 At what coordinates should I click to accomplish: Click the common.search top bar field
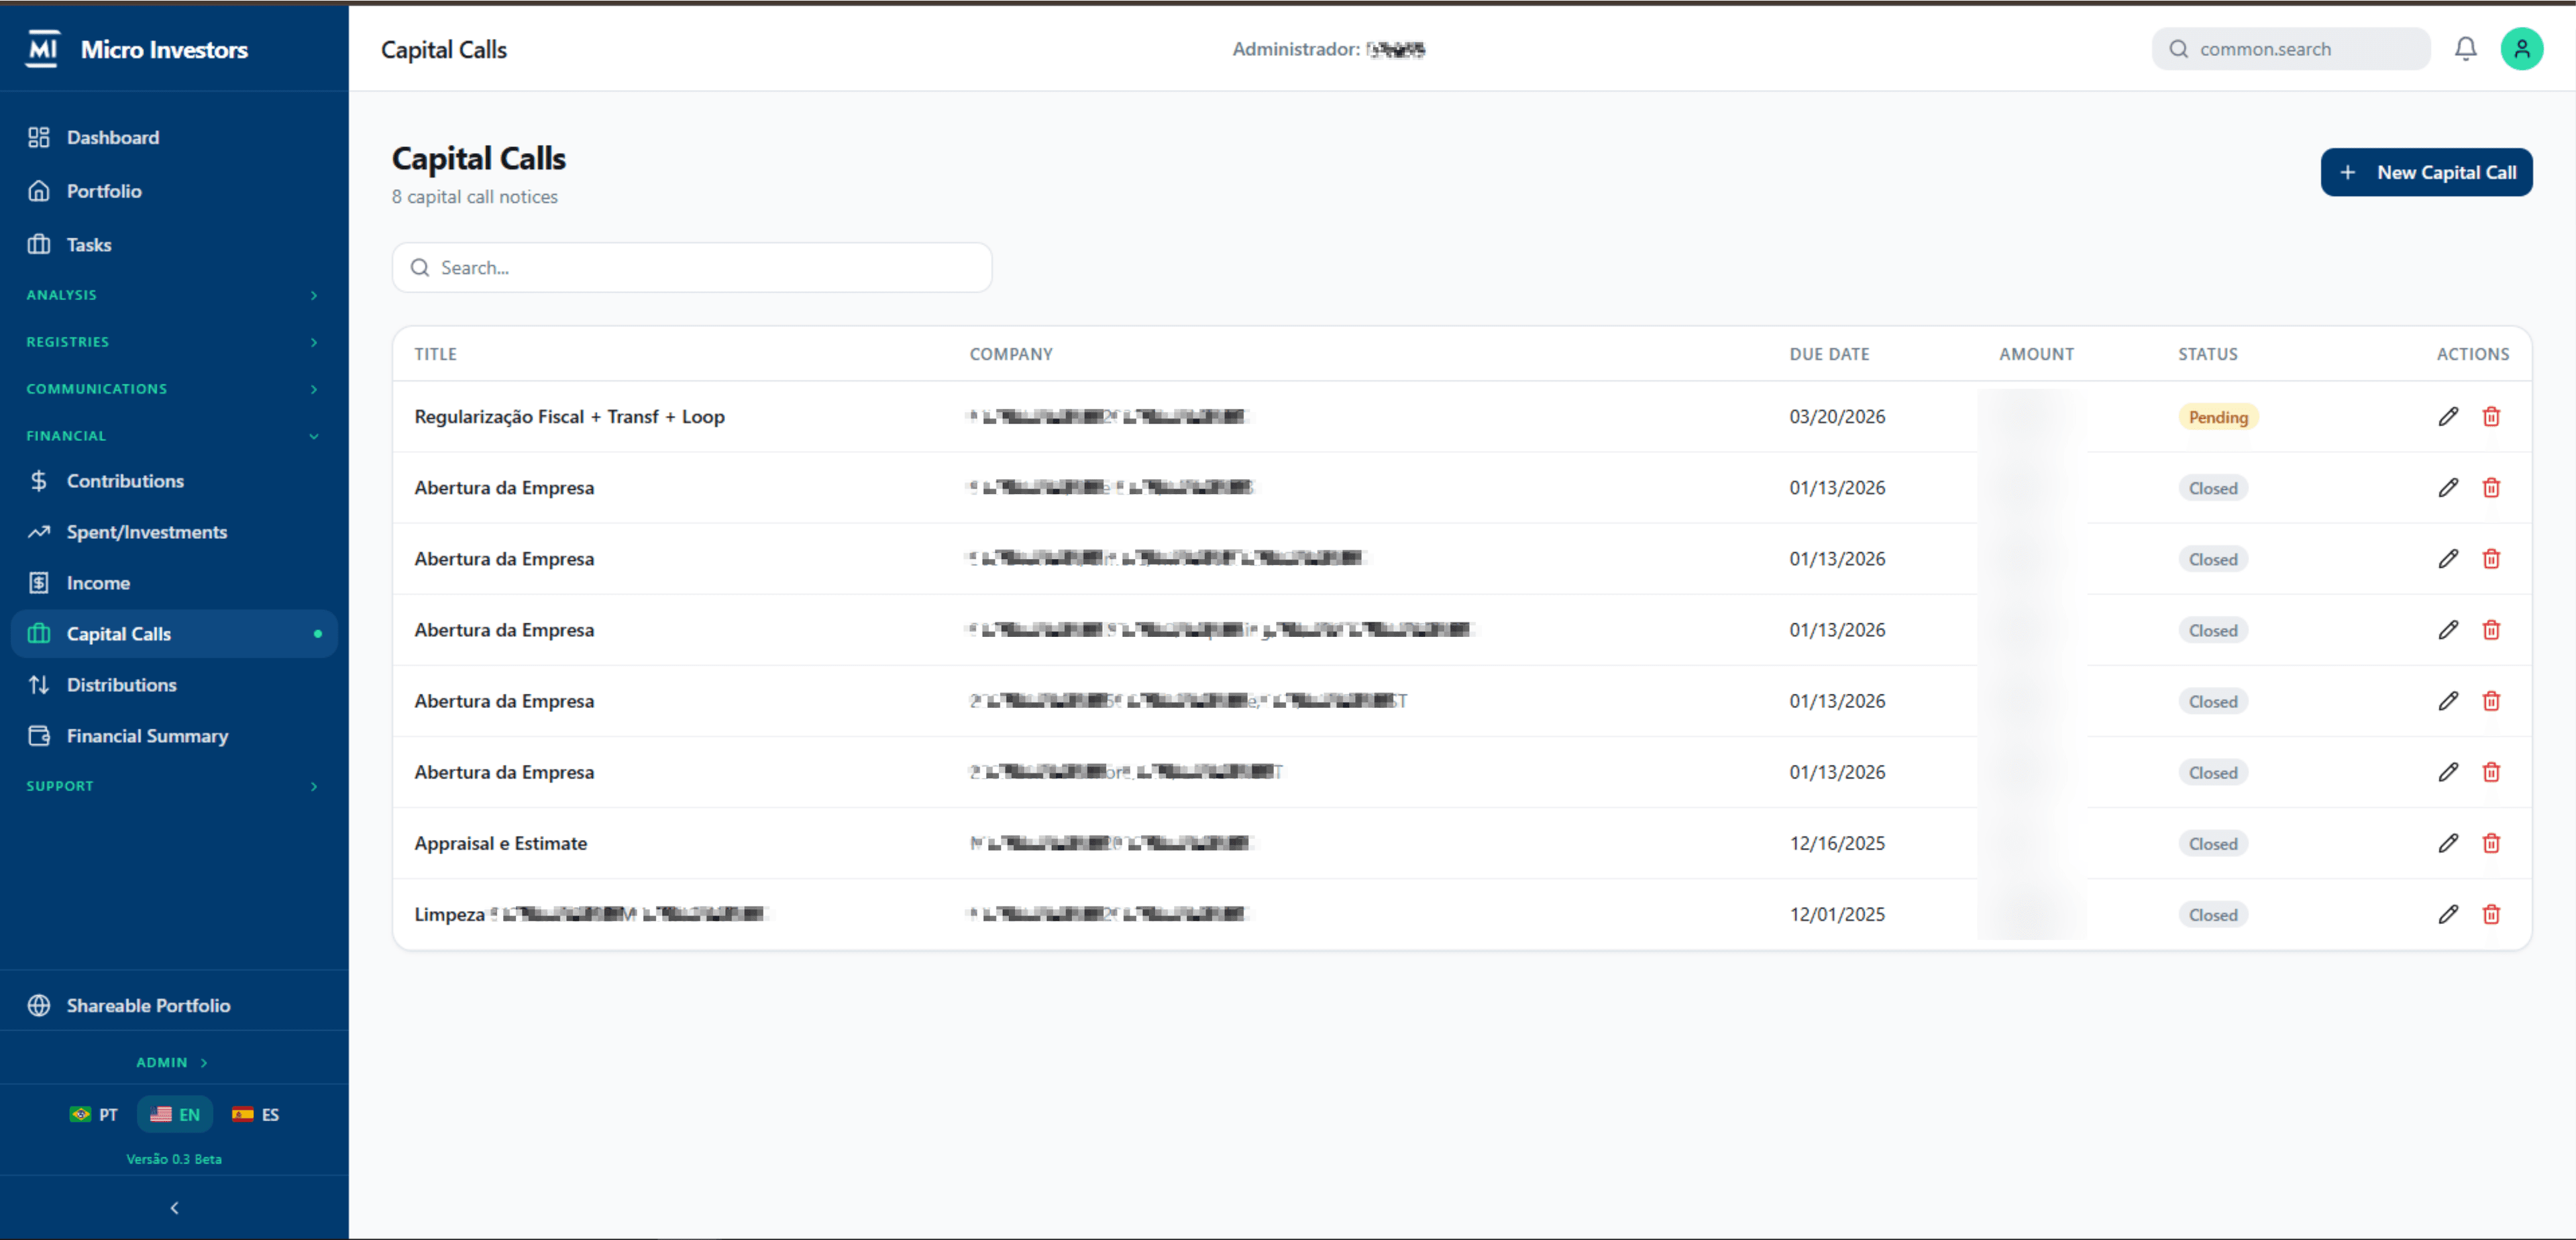click(2290, 49)
